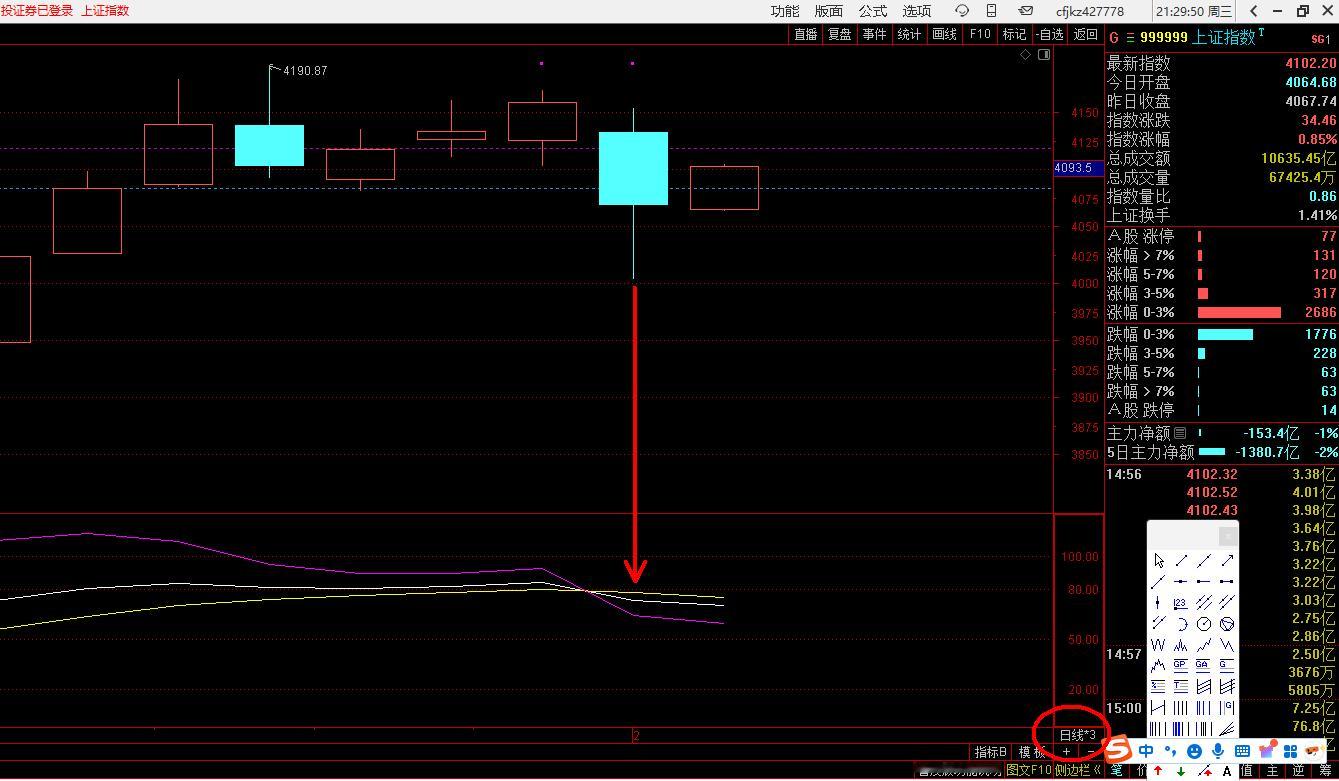This screenshot has width=1339, height=781.
Task: Click the mobile phone icon in title bar
Action: 991,11
